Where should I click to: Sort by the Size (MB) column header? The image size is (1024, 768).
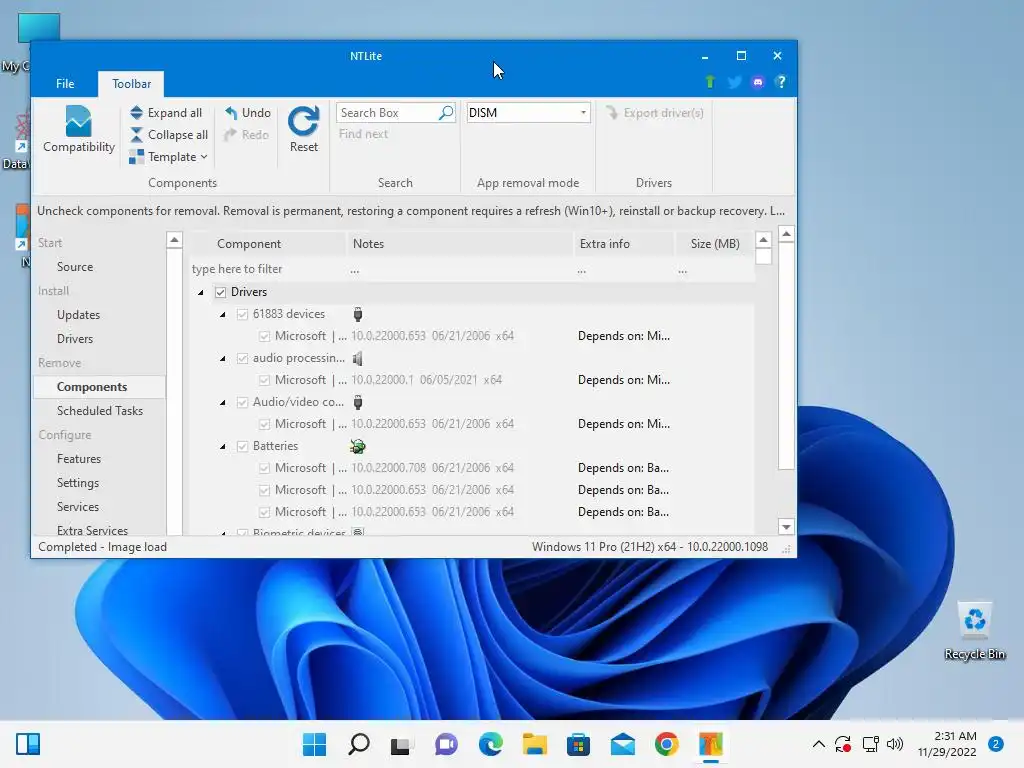[715, 244]
